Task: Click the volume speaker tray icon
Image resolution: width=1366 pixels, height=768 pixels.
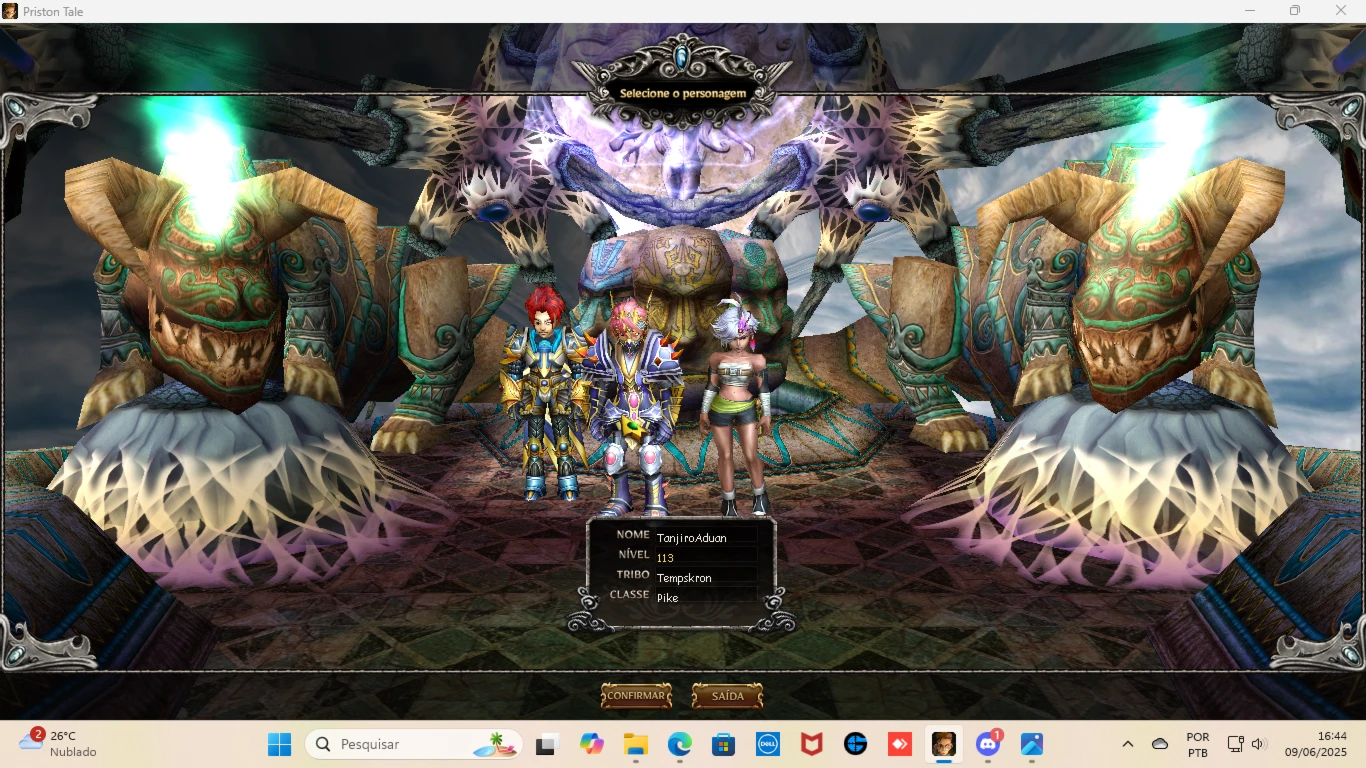Action: [x=1259, y=744]
